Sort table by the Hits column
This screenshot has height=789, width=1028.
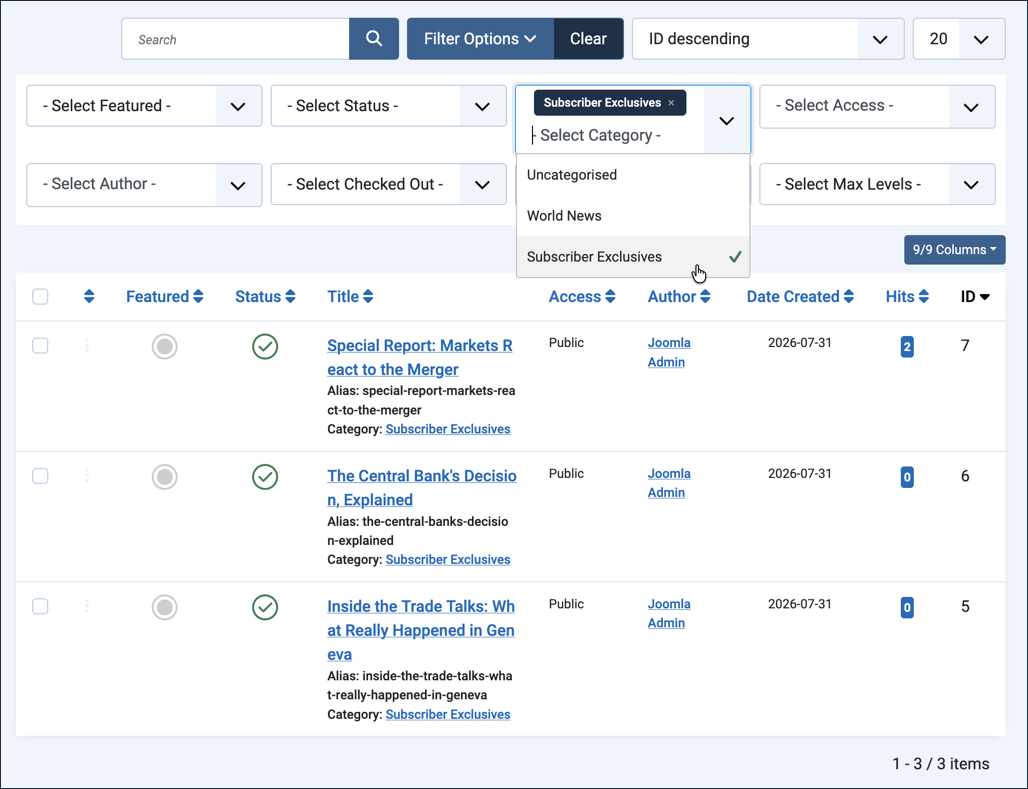click(x=907, y=296)
